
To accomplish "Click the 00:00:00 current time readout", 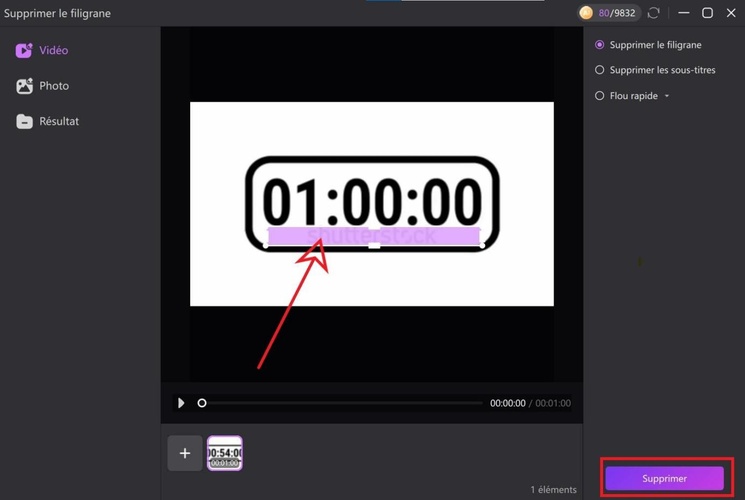I will point(507,403).
